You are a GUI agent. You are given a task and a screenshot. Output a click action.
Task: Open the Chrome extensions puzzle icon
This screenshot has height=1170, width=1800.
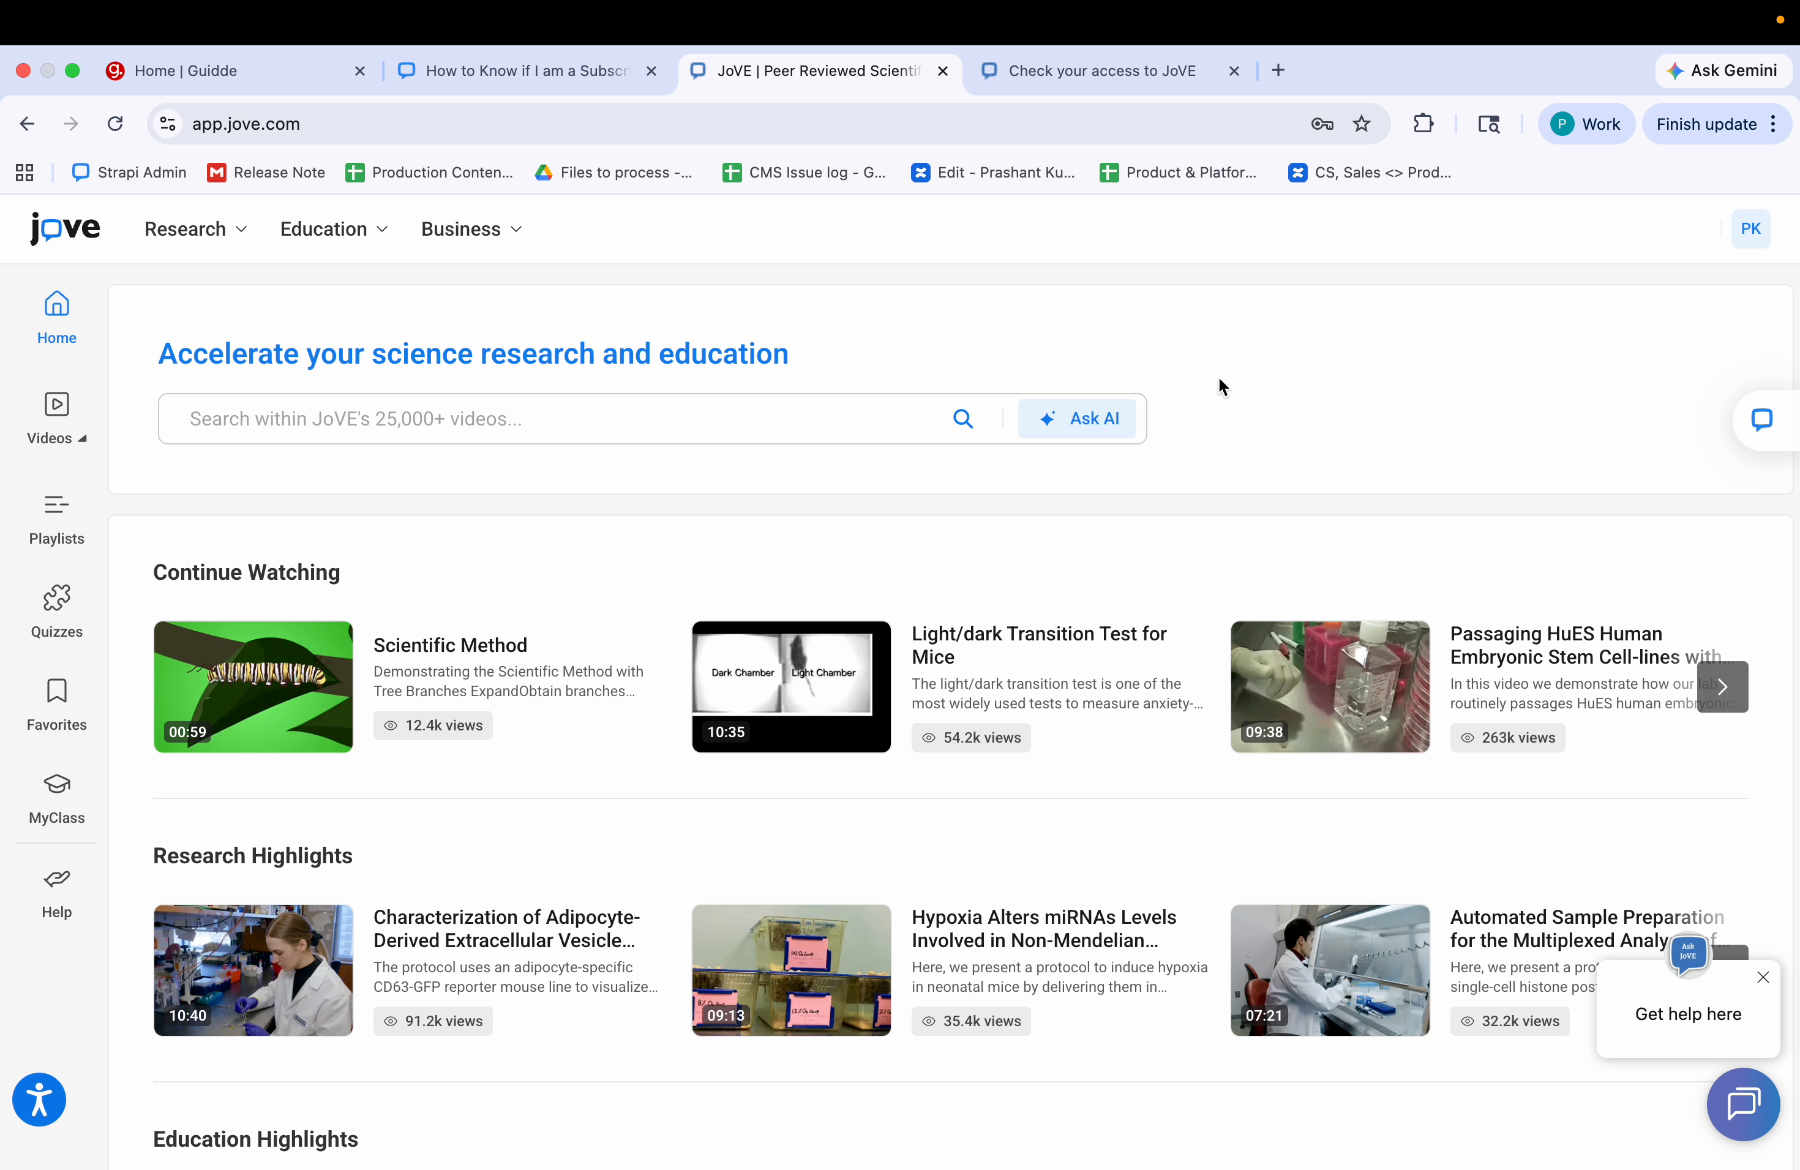1423,124
